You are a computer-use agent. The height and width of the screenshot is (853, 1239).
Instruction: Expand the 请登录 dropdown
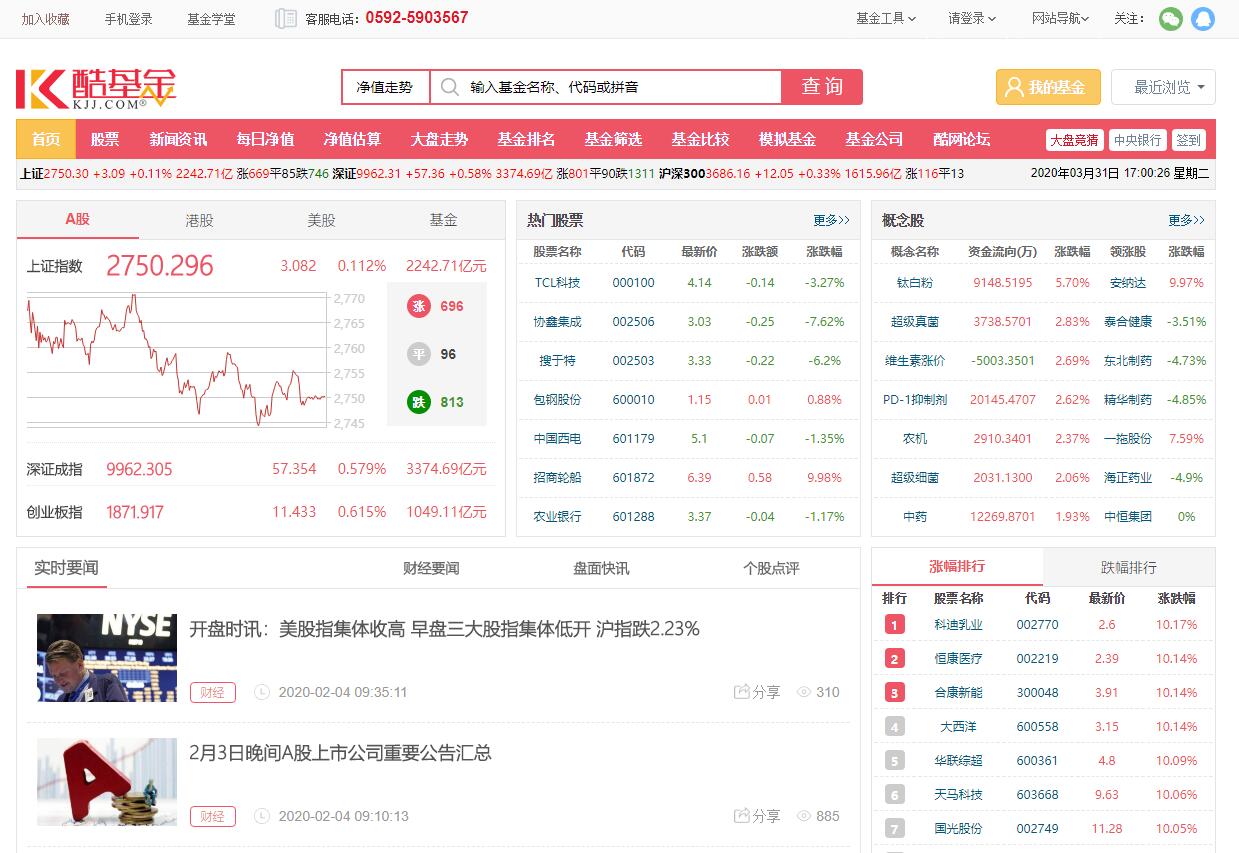click(x=973, y=18)
